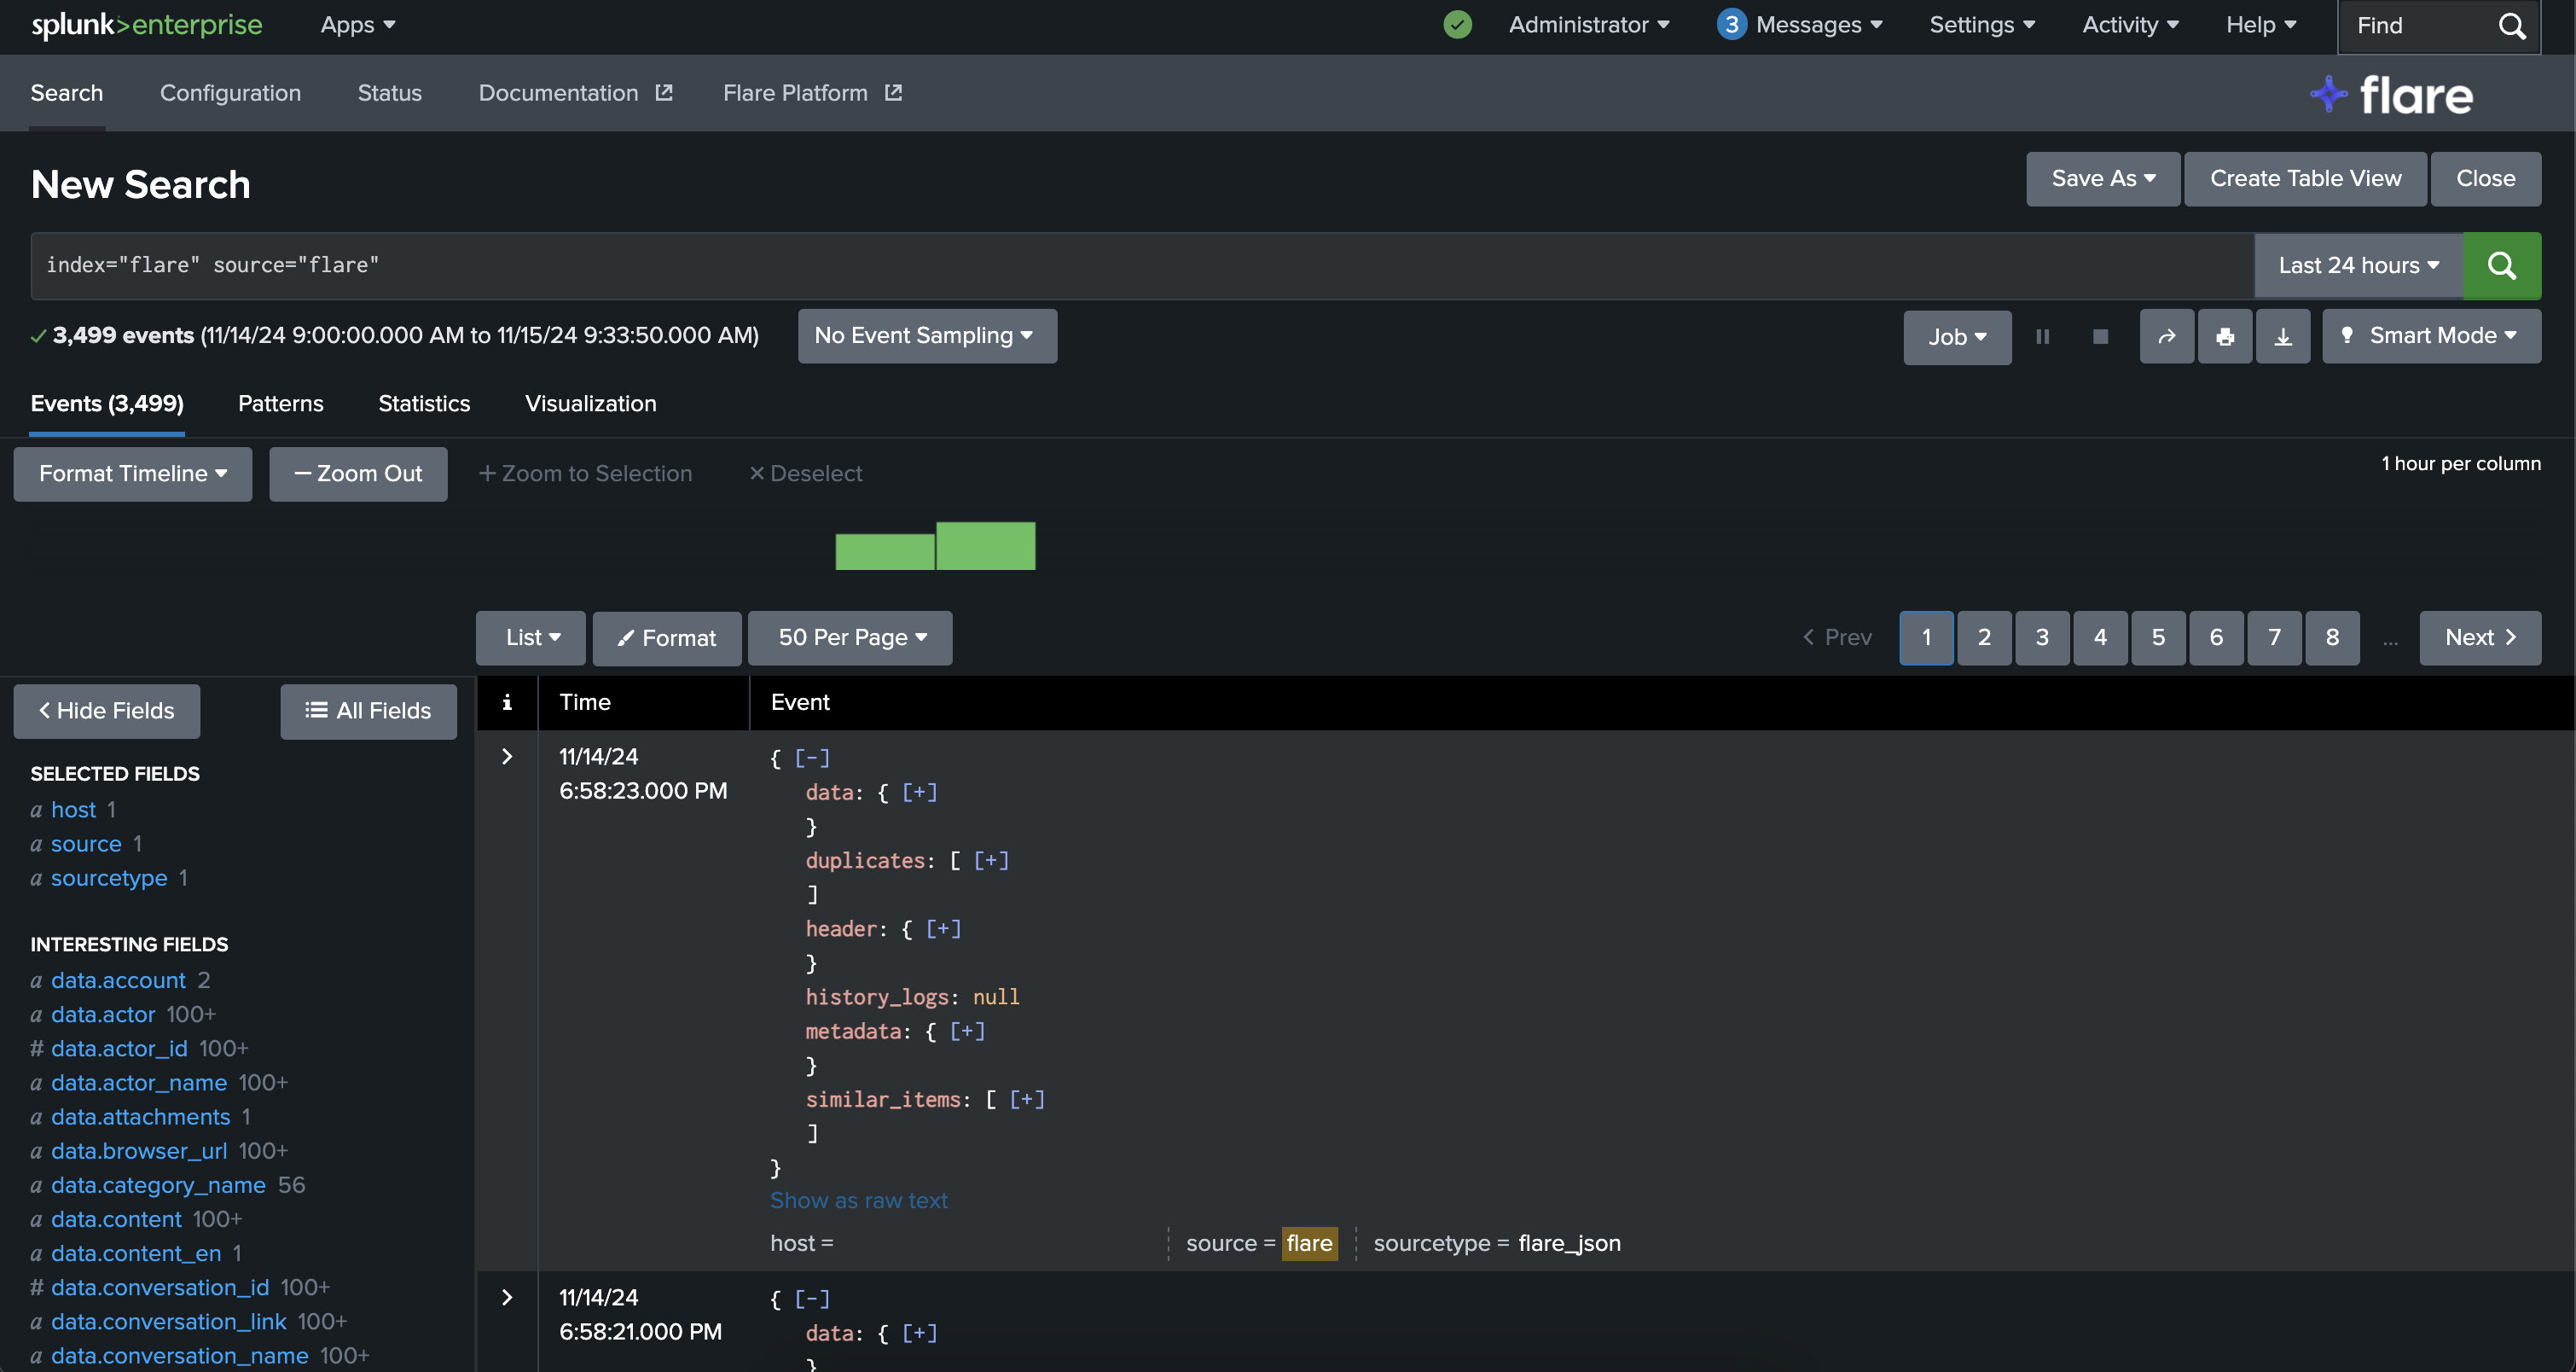Screen dimensions: 2576x1372
Task: Open Flare Platform external link icon
Action: tap(893, 93)
